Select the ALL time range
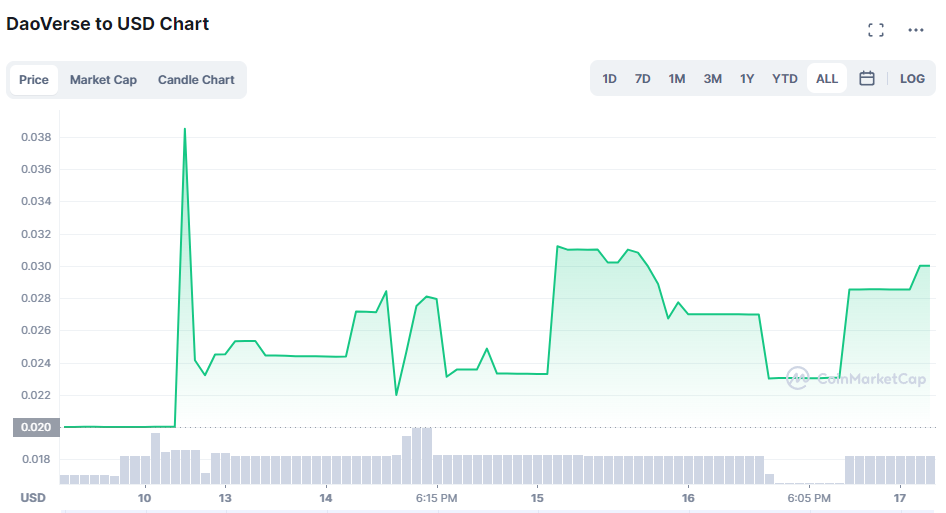946x513 pixels. coord(827,78)
